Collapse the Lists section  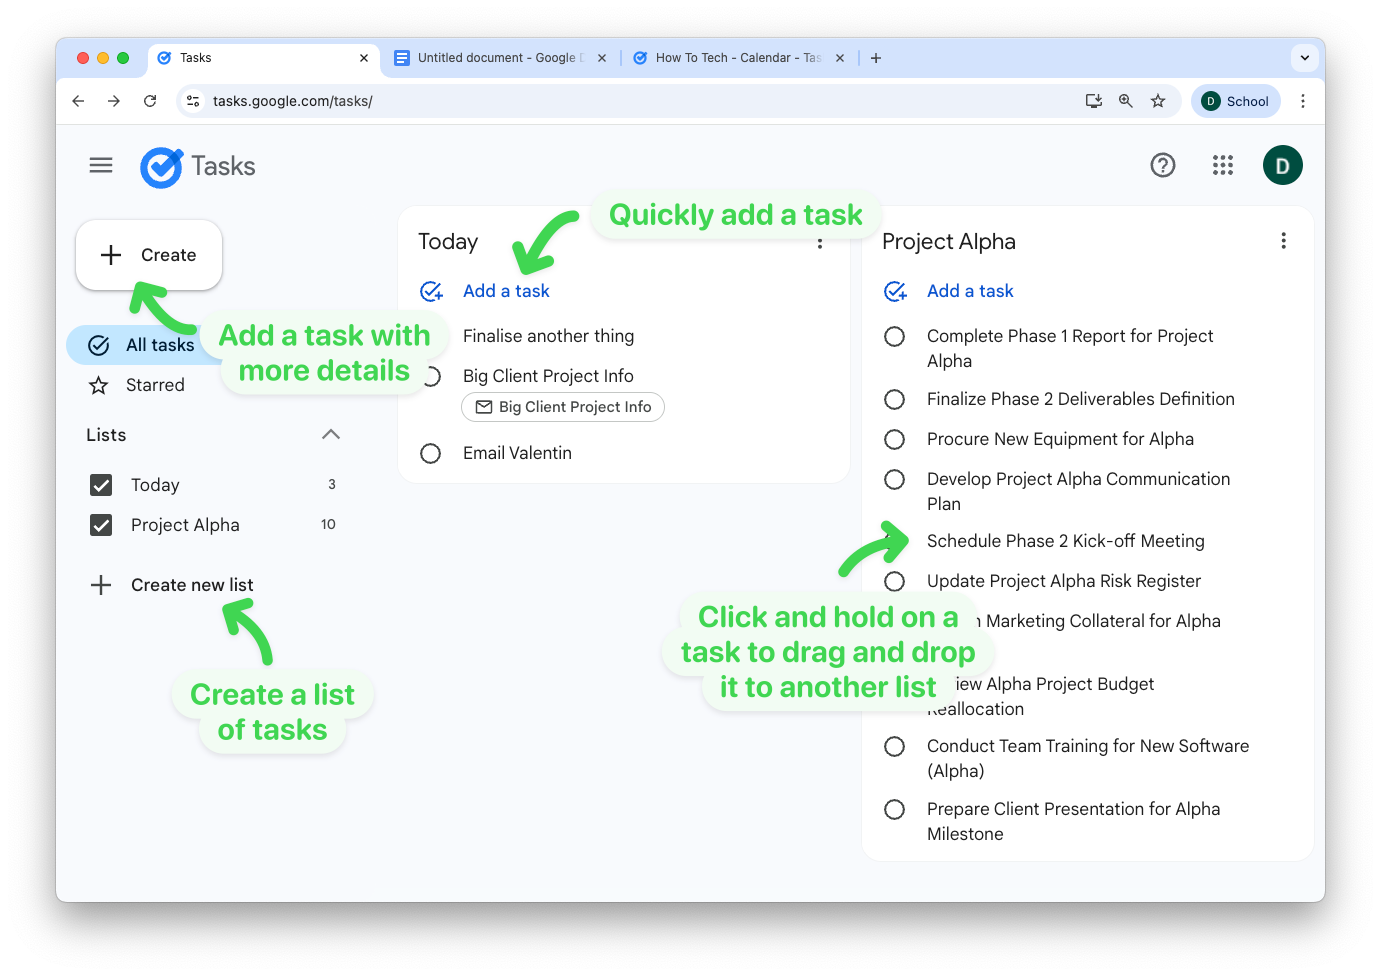[330, 434]
